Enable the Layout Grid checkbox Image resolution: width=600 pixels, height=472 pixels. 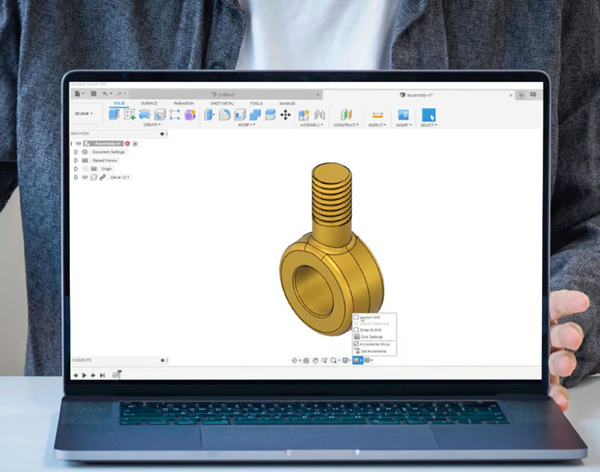pos(355,317)
